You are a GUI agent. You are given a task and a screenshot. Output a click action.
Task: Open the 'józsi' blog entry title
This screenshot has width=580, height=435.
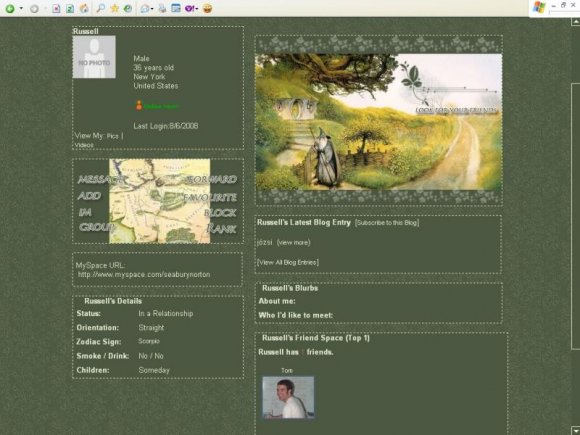point(265,242)
